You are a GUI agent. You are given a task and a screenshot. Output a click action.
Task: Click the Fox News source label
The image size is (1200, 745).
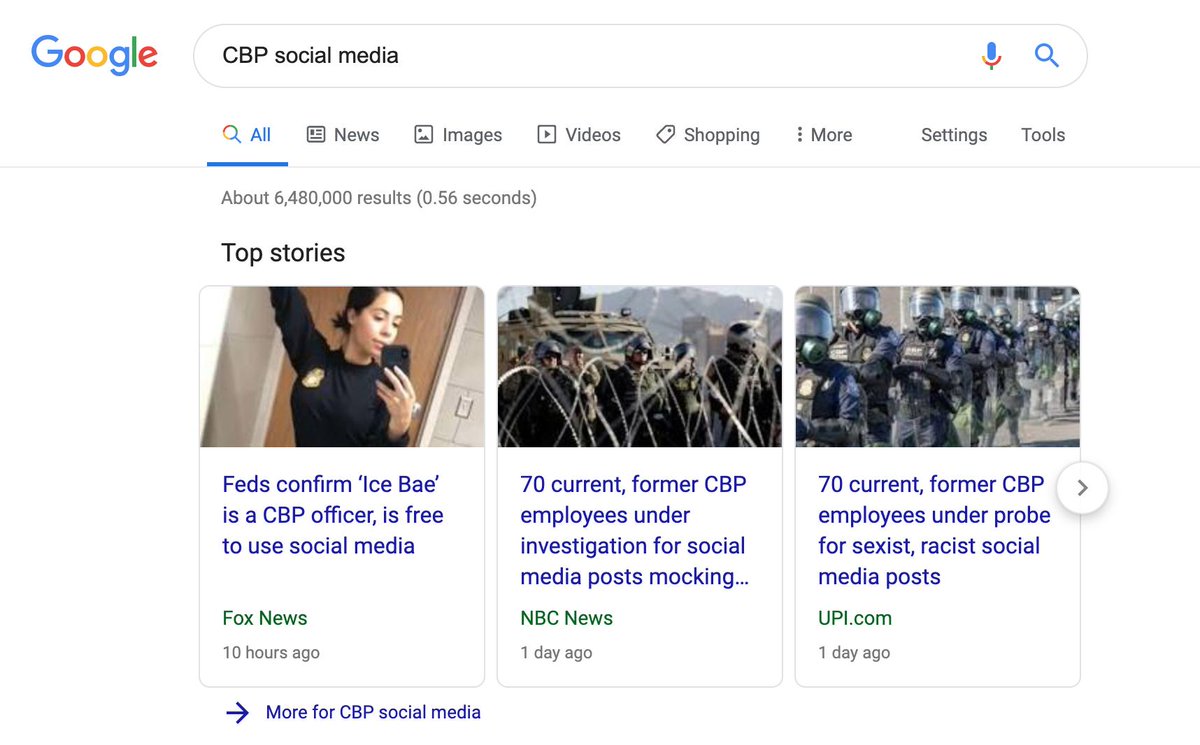point(265,618)
